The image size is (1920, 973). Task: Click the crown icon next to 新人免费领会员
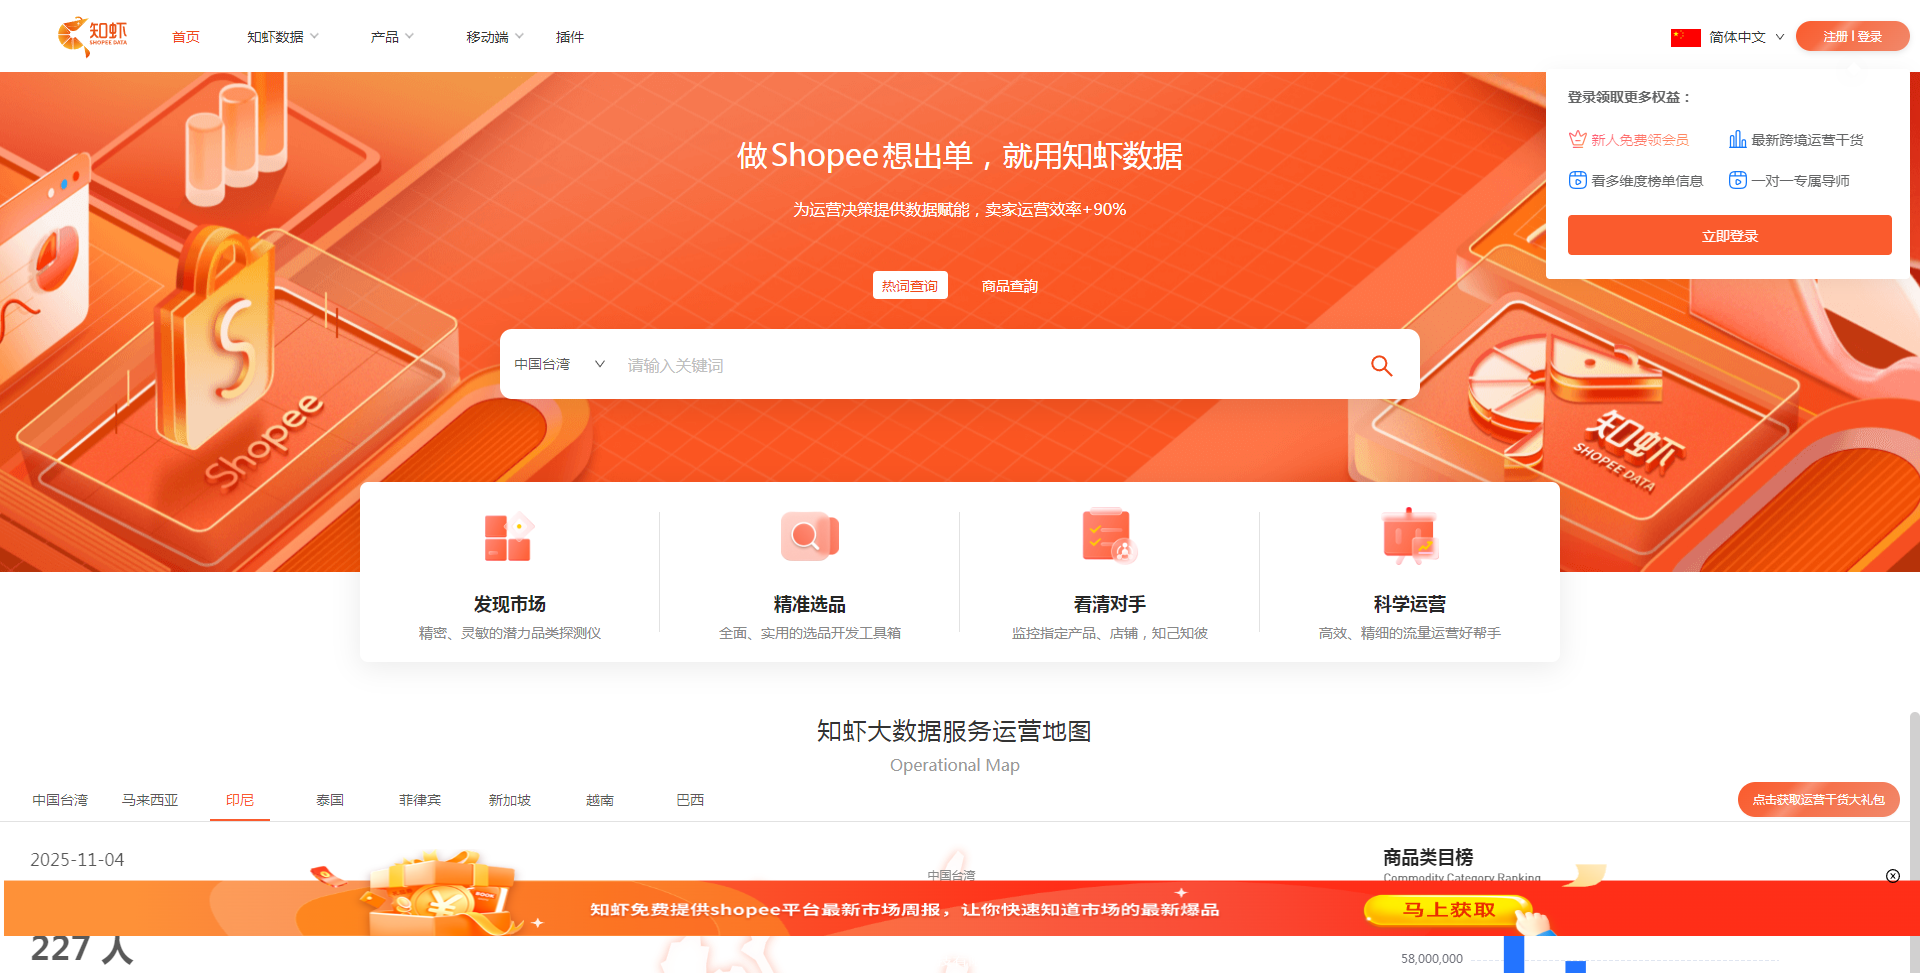pyautogui.click(x=1577, y=139)
